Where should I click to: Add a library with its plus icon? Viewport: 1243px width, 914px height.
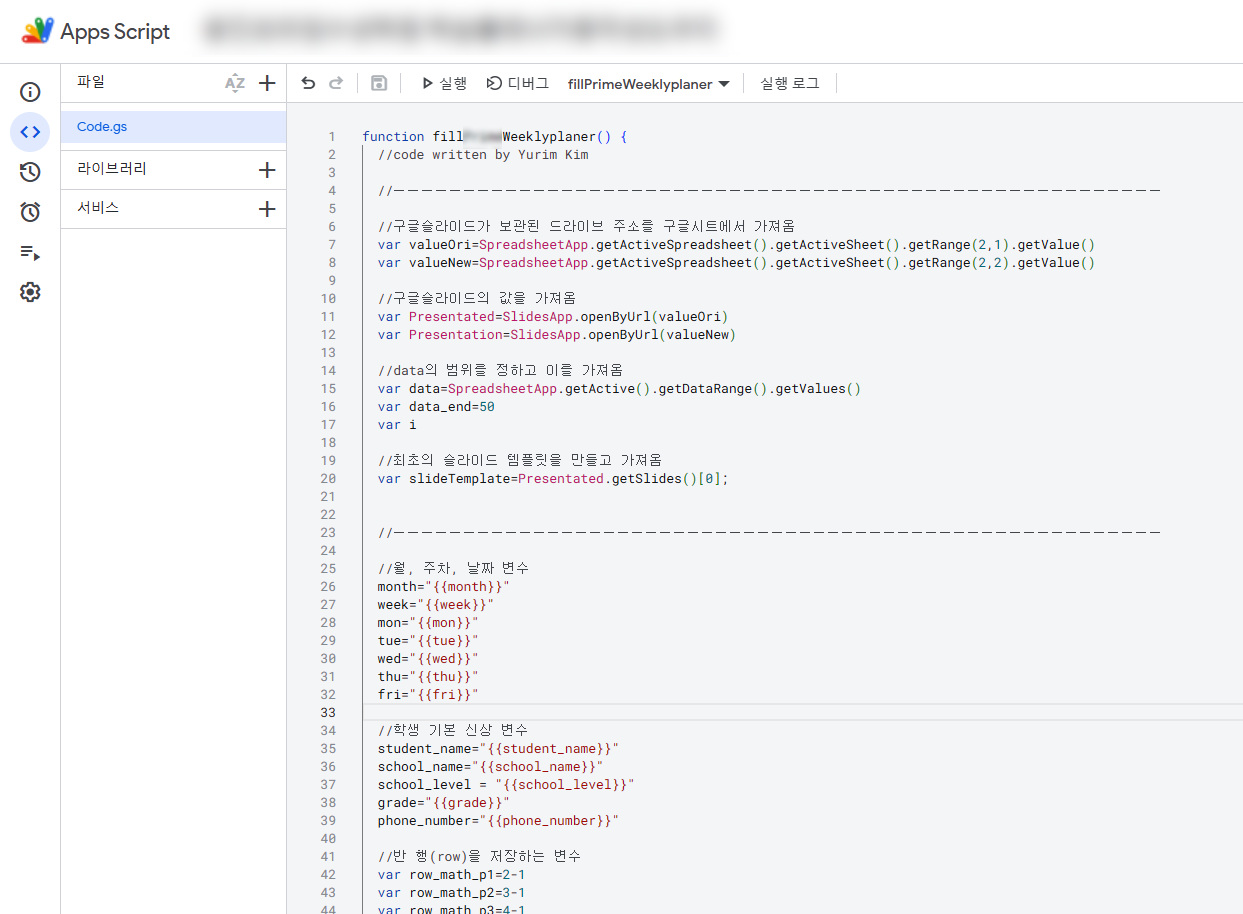[x=267, y=169]
